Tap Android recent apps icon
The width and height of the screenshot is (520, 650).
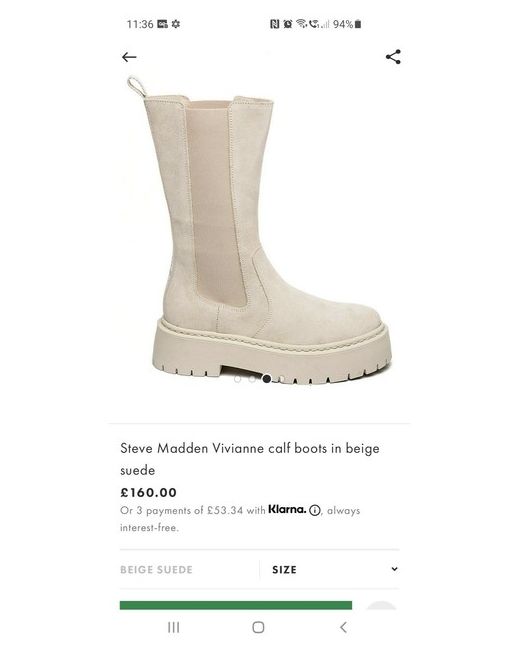point(173,627)
